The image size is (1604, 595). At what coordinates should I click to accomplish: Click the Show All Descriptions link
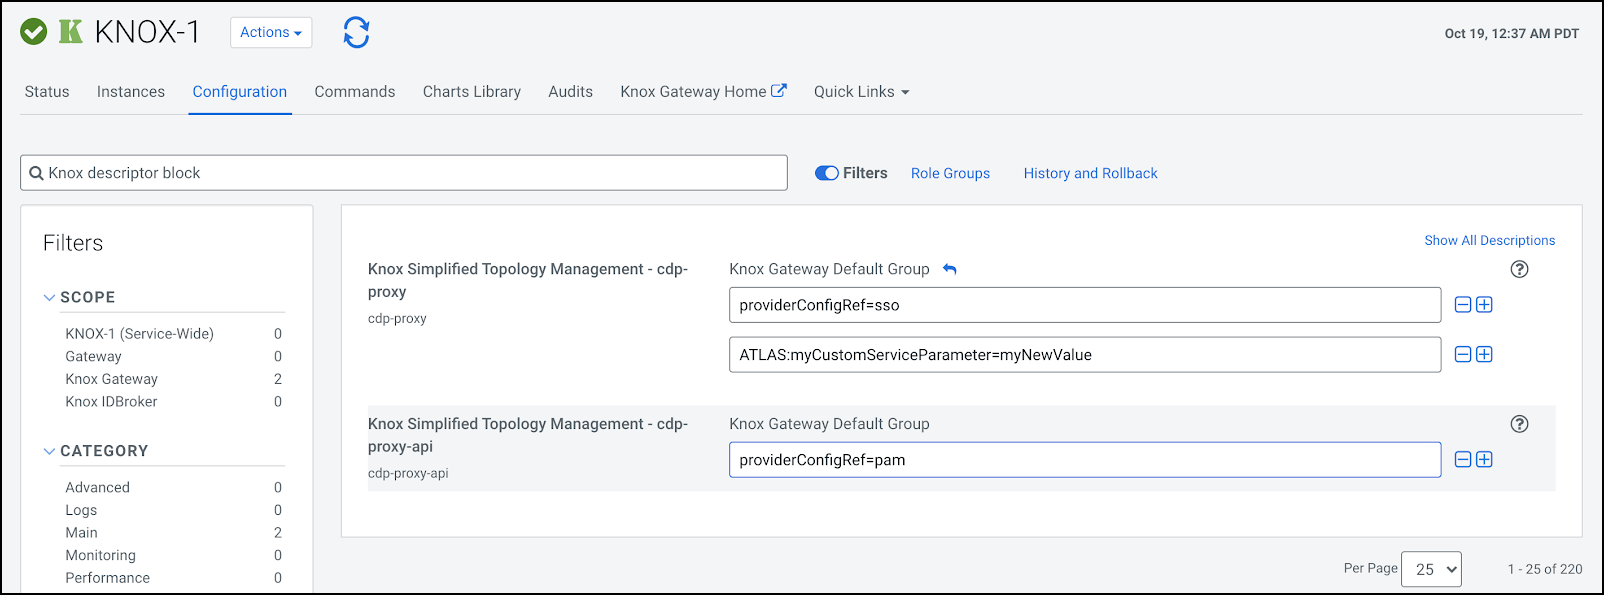point(1489,240)
